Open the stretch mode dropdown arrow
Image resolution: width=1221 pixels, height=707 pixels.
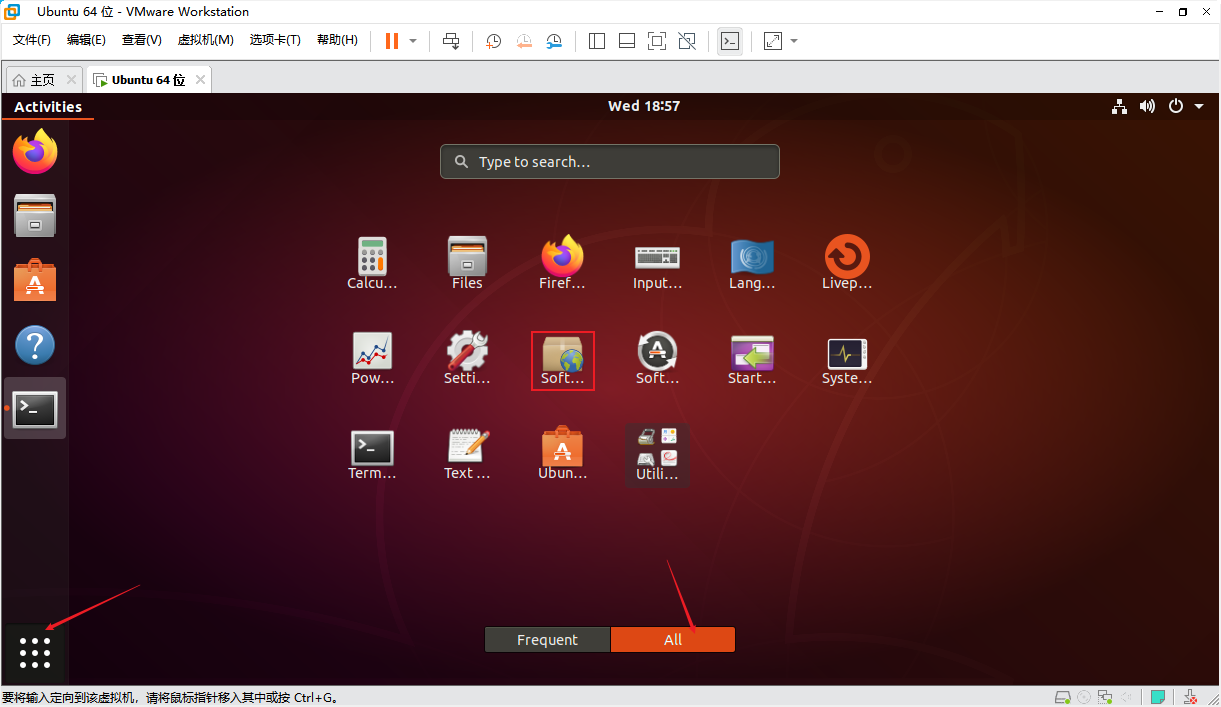(794, 41)
